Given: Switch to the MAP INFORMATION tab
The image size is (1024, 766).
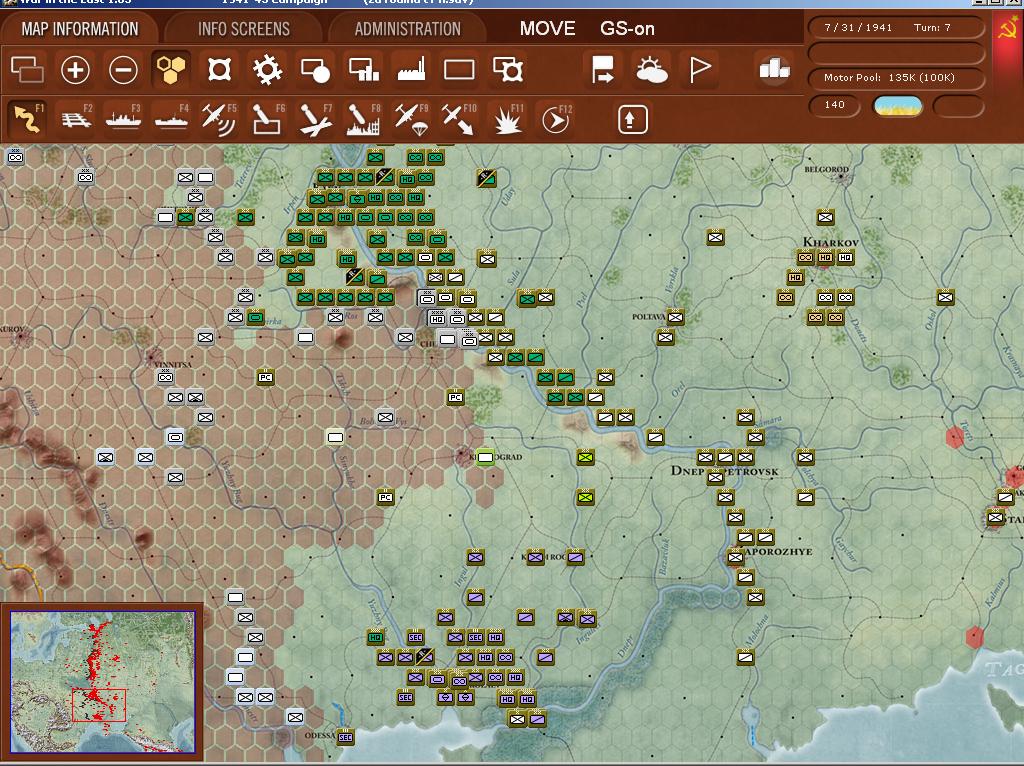Looking at the screenshot, I should 80,29.
